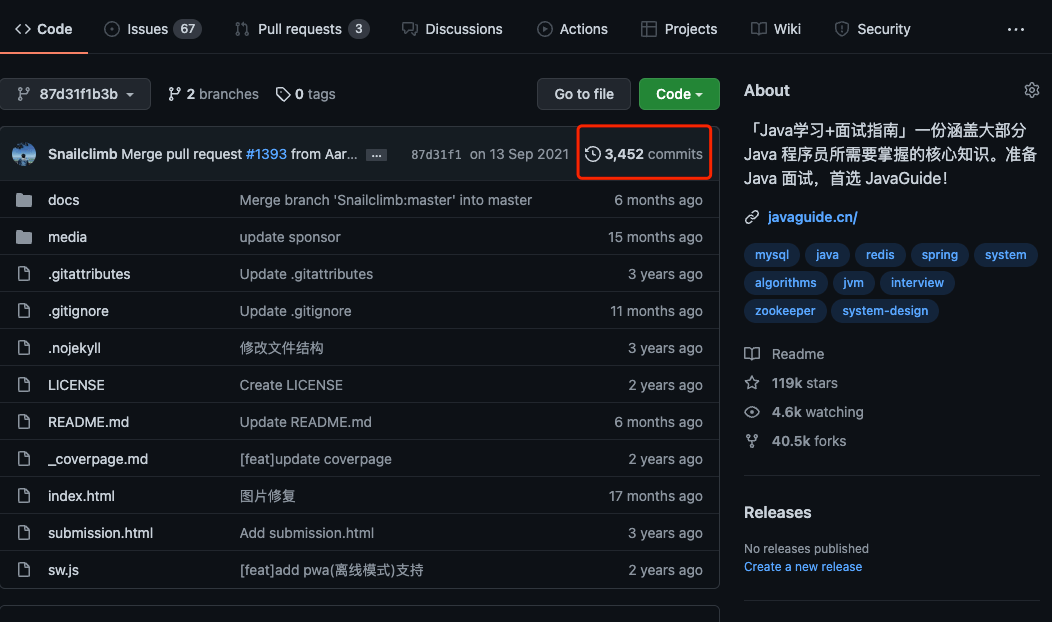
Task: Open the LICENSE file
Action: click(76, 385)
